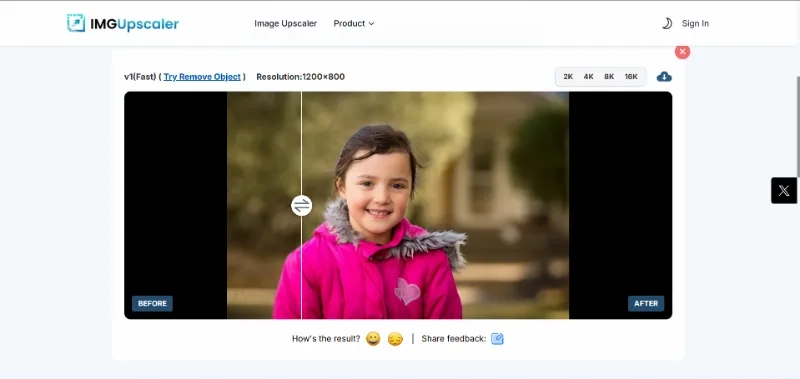Rate result with sad face emoji
Image resolution: width=800 pixels, height=379 pixels.
(395, 339)
